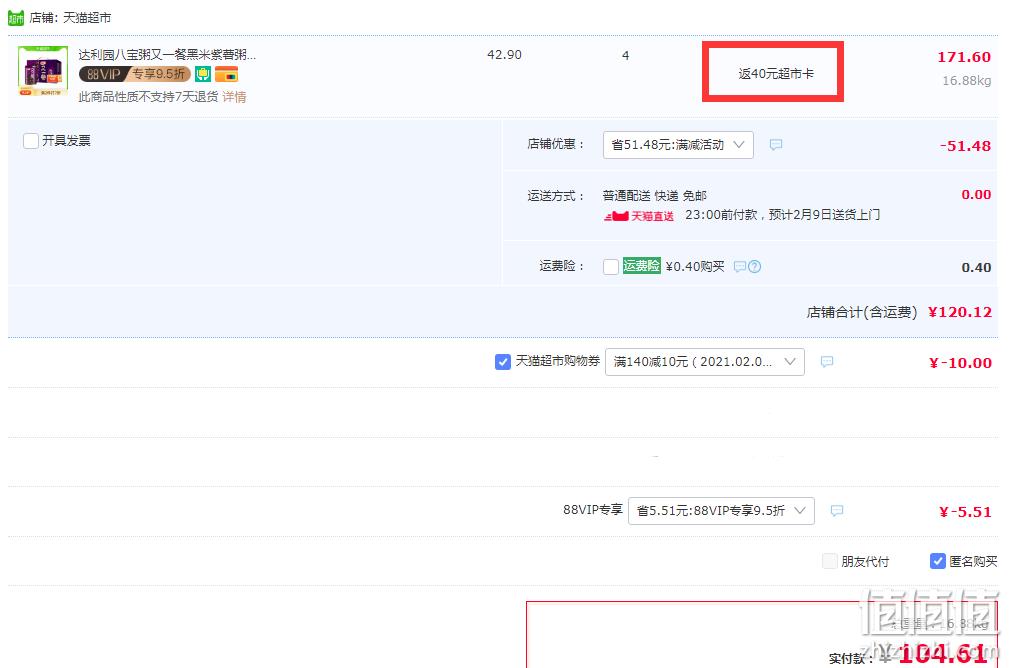The image size is (1009, 668).
Task: Enable the 运费险 checkbox
Action: tap(611, 266)
